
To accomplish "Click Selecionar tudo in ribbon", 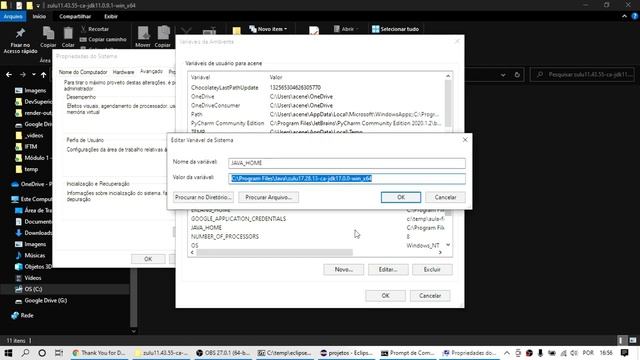I will 396,29.
